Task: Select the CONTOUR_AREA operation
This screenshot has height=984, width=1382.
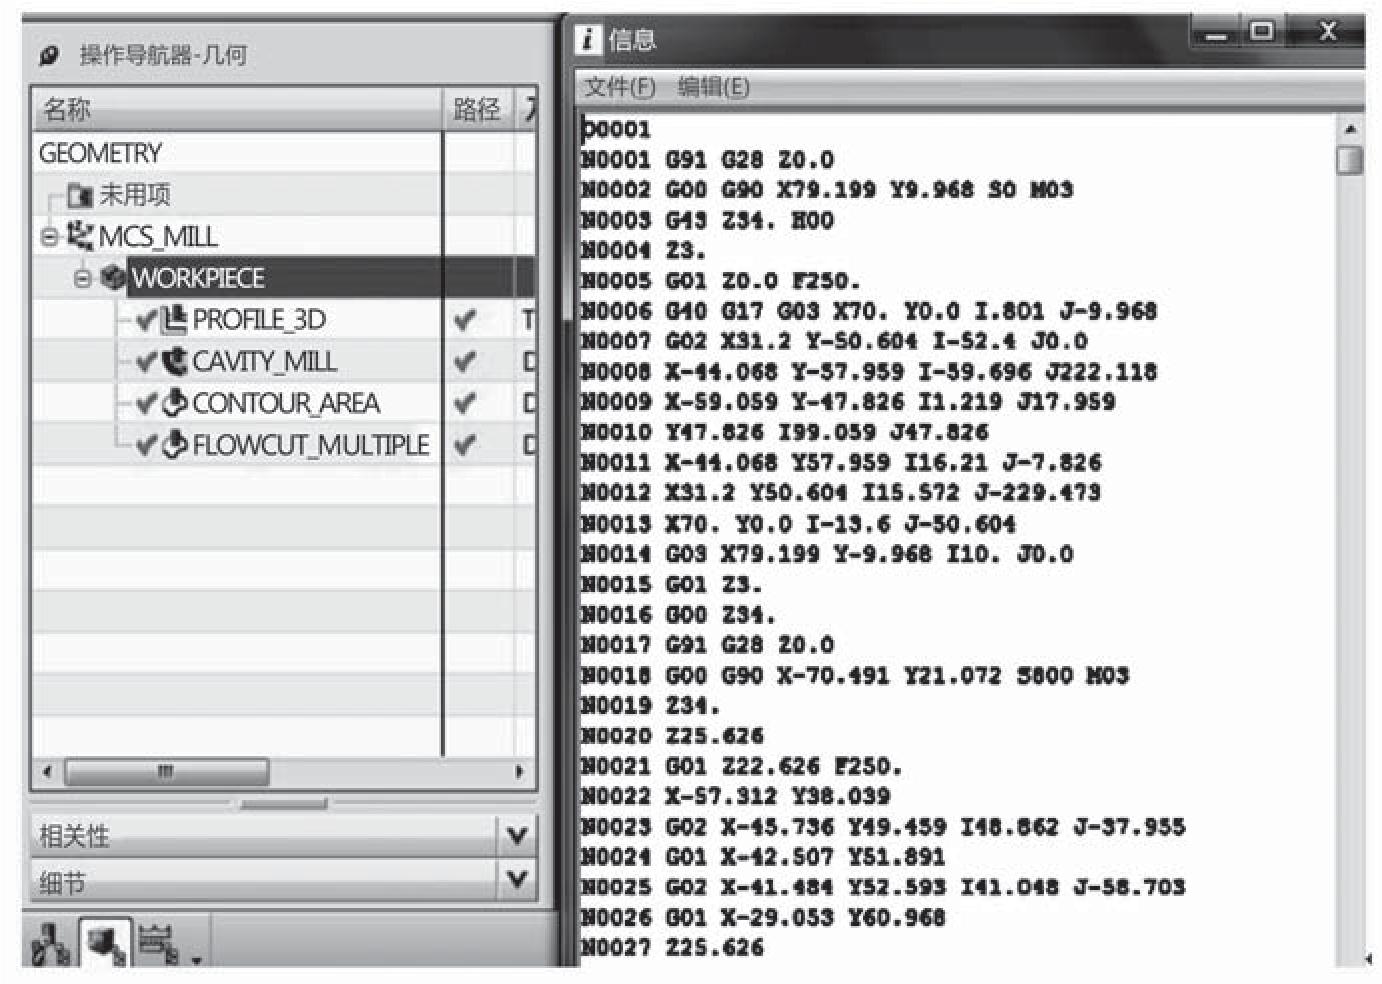Action: [x=286, y=404]
